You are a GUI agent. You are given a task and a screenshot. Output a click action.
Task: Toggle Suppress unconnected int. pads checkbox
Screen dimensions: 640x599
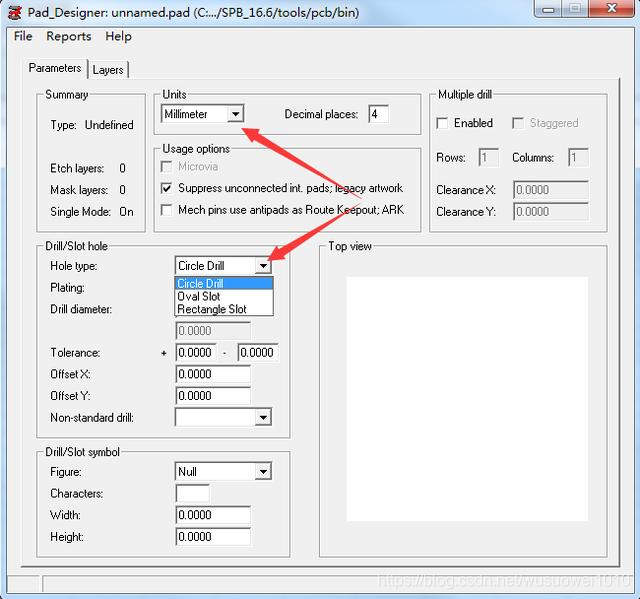tap(167, 188)
